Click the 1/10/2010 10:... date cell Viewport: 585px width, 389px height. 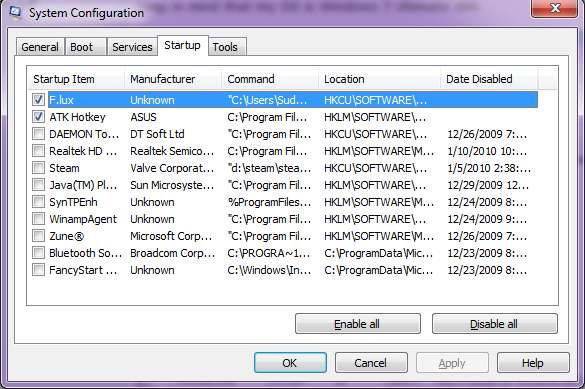click(487, 151)
